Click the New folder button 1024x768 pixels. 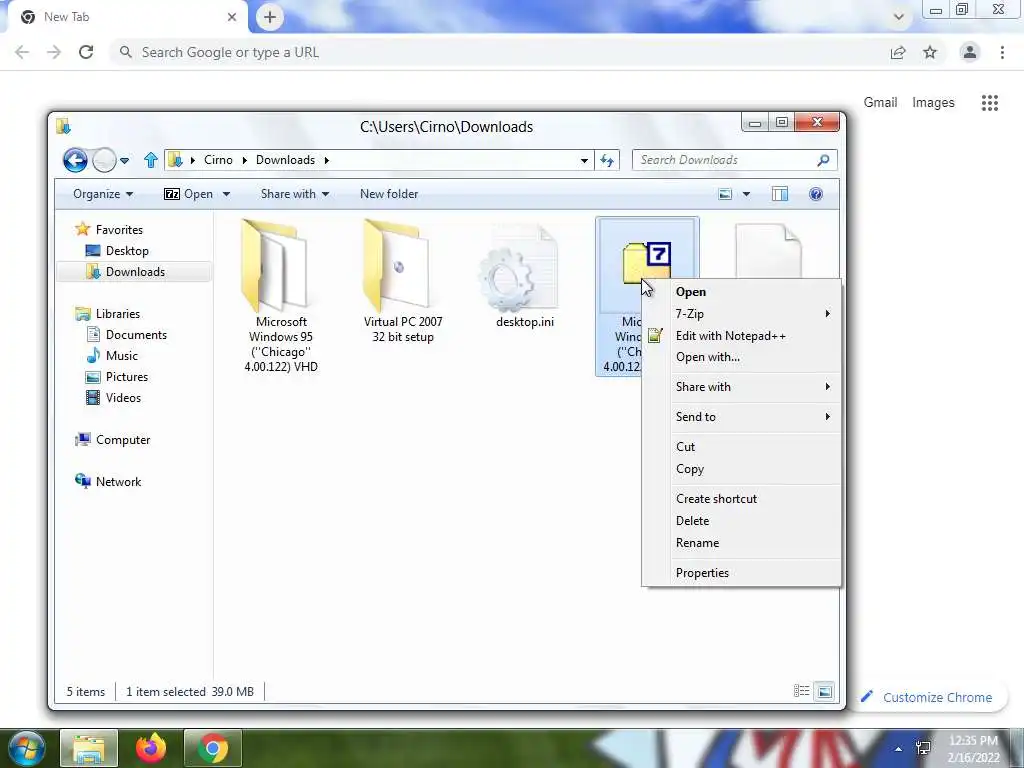(389, 194)
